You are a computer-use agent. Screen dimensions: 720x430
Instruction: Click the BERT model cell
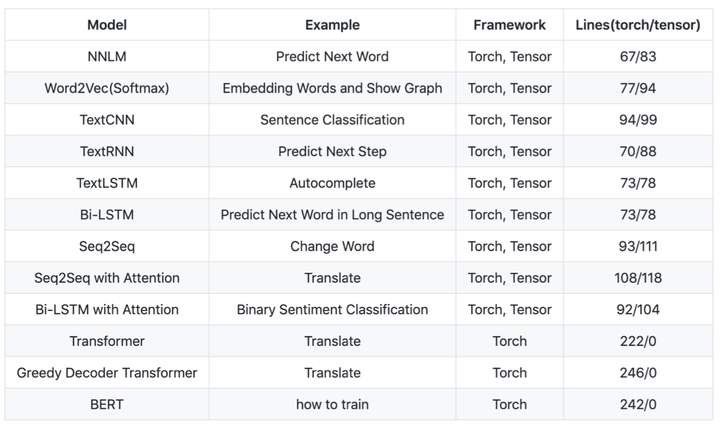tap(107, 404)
